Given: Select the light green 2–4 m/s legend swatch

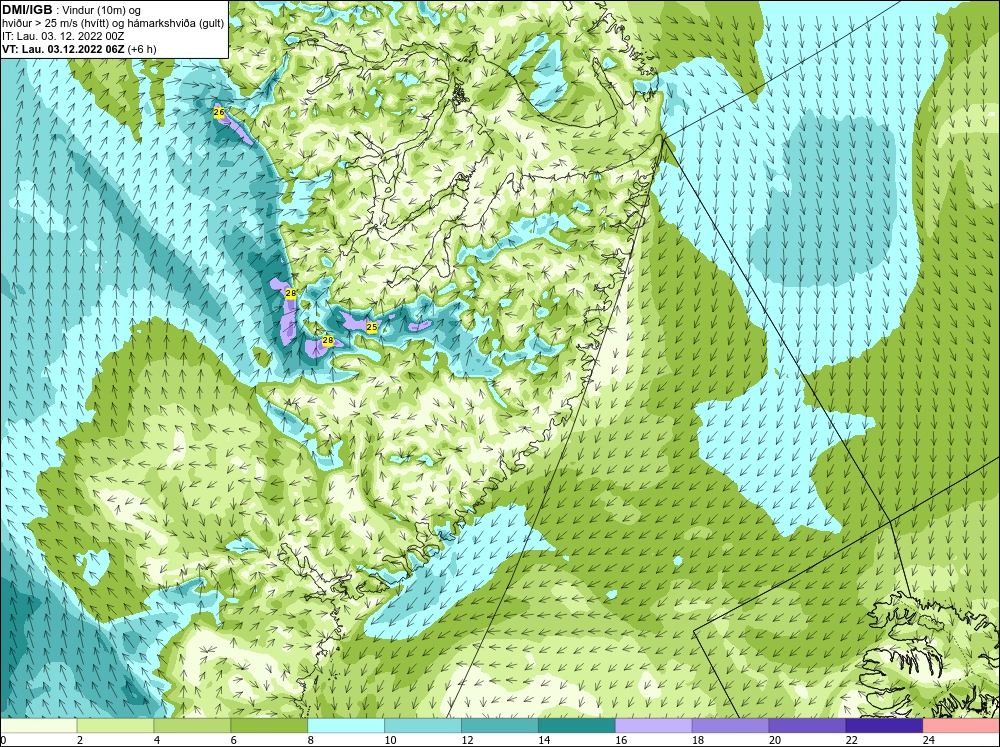Looking at the screenshot, I should (x=115, y=726).
